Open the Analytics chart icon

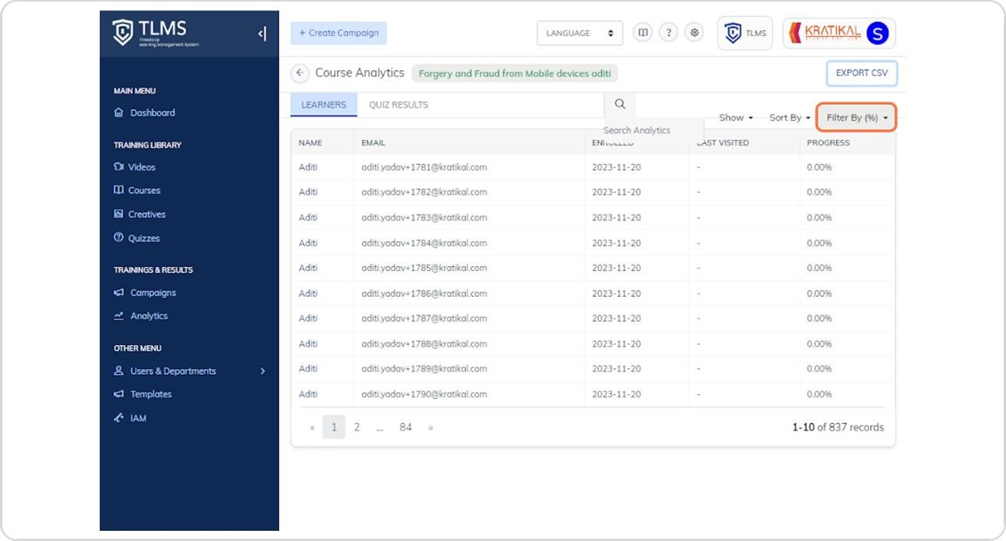tap(119, 316)
